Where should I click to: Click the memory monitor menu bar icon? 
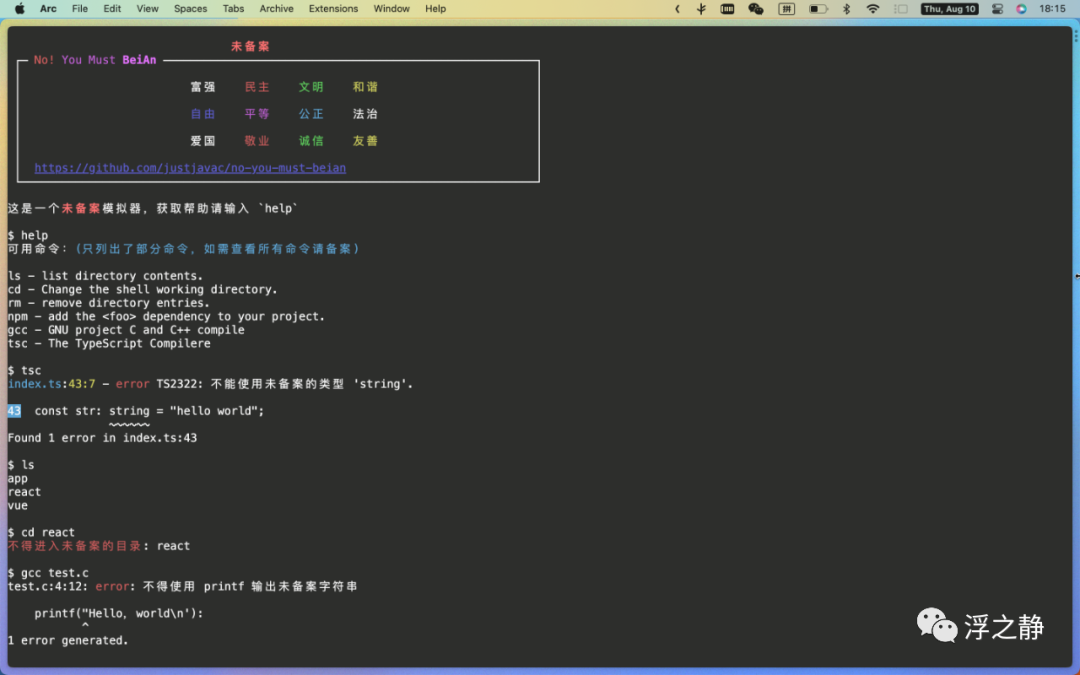point(727,9)
